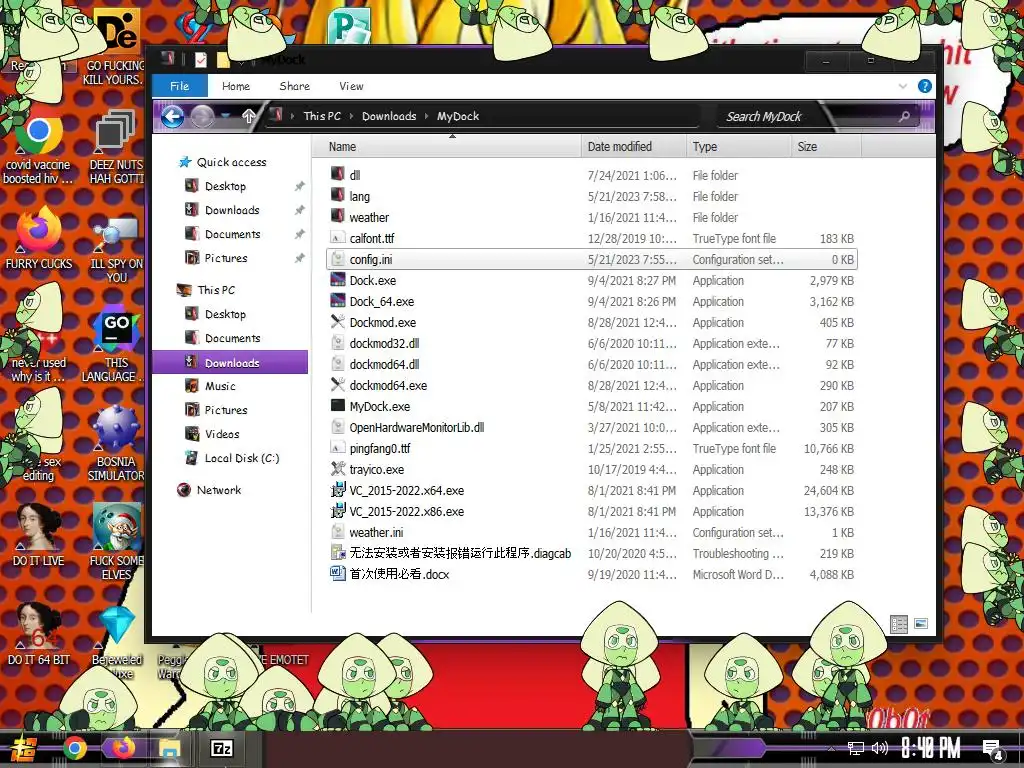The height and width of the screenshot is (768, 1024).
Task: Open the Share ribbon tab
Action: click(295, 86)
